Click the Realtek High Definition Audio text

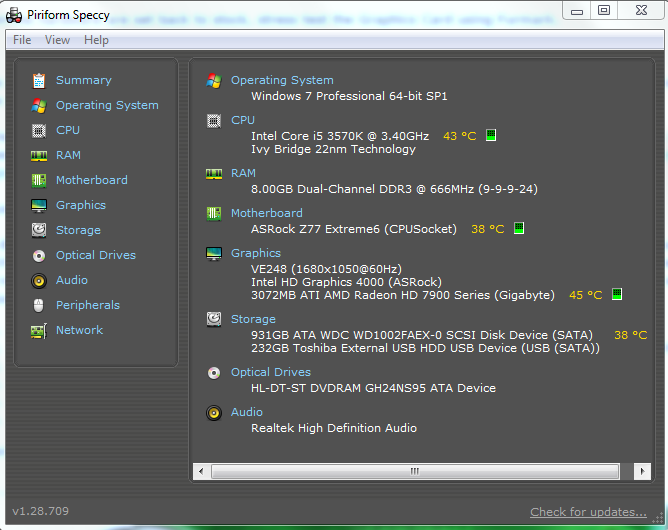point(334,428)
